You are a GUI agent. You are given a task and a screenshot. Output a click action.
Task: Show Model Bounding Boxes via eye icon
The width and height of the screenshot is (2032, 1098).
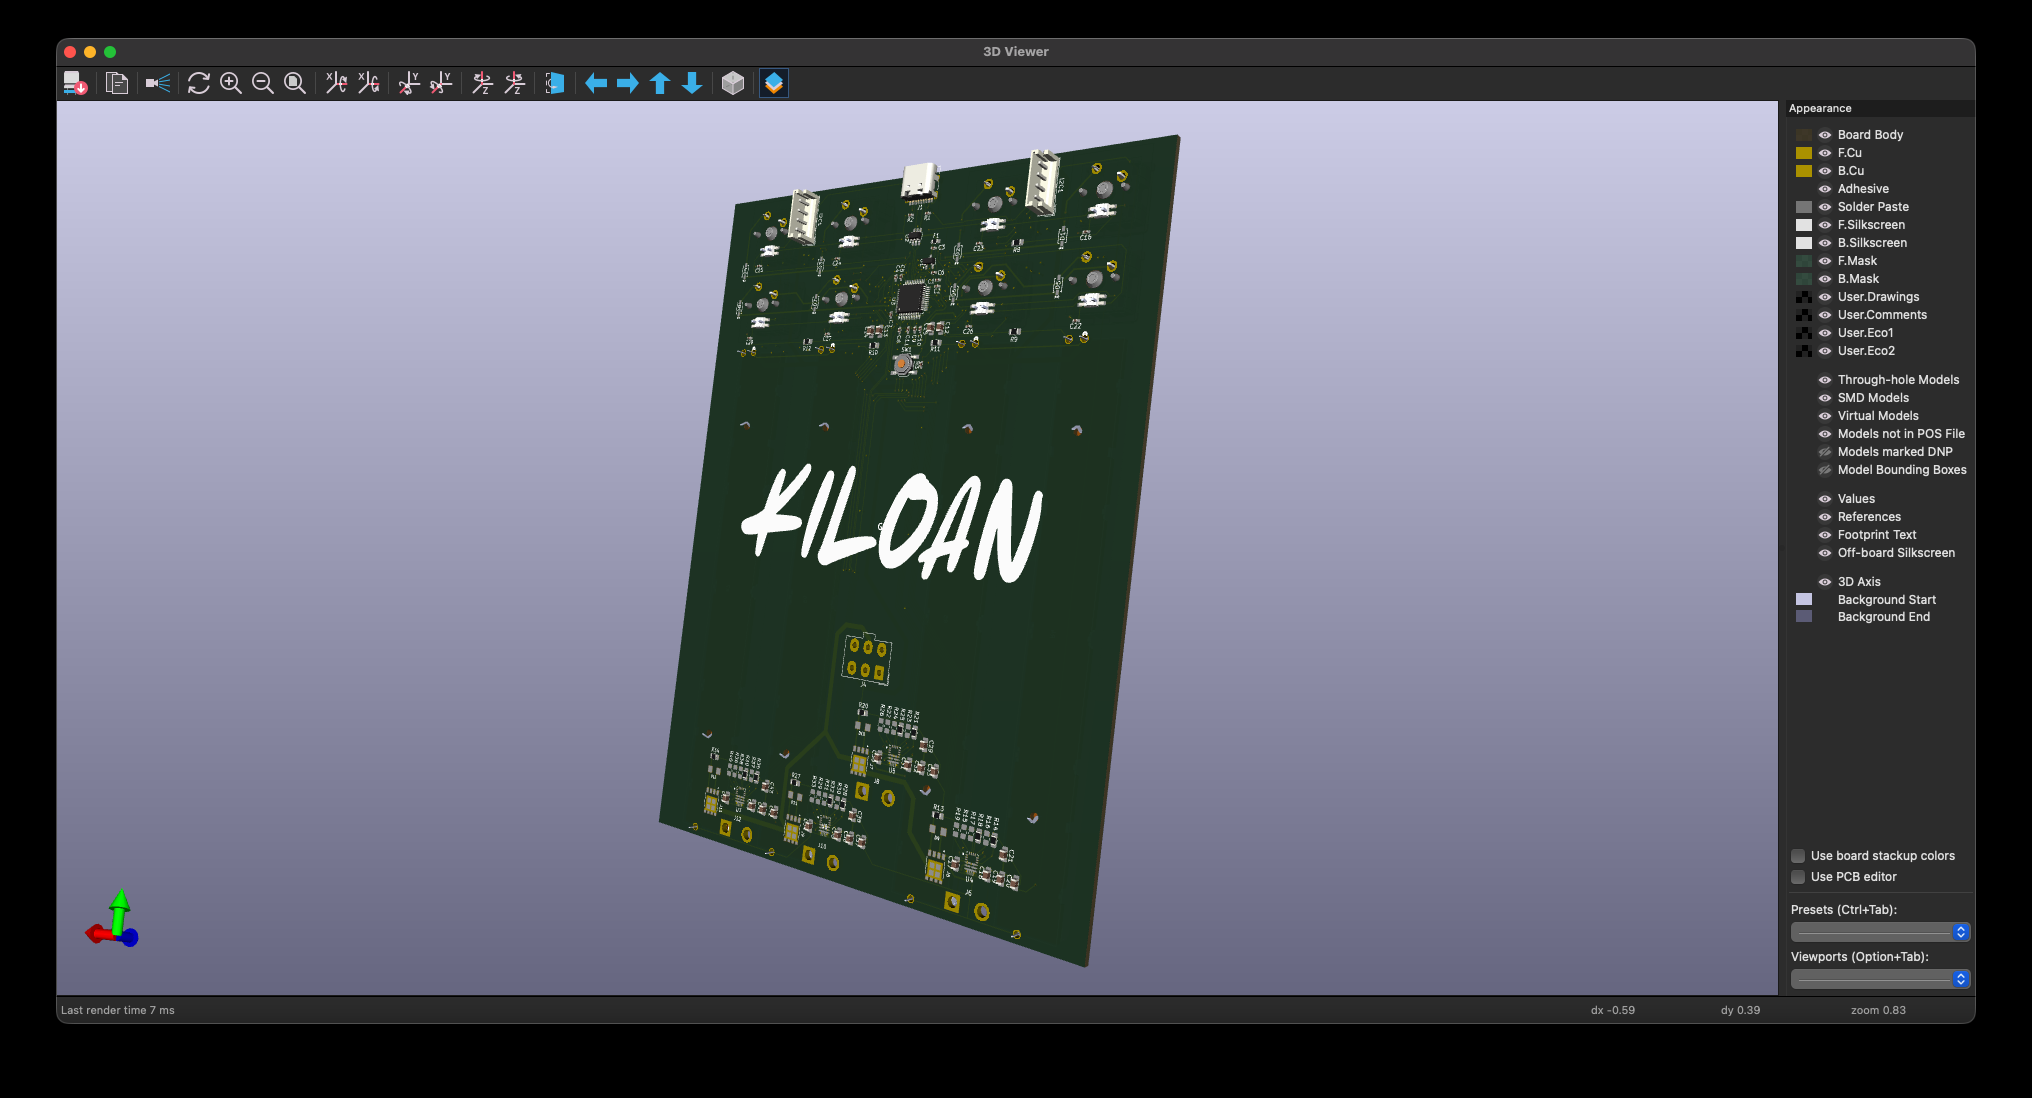[1825, 470]
